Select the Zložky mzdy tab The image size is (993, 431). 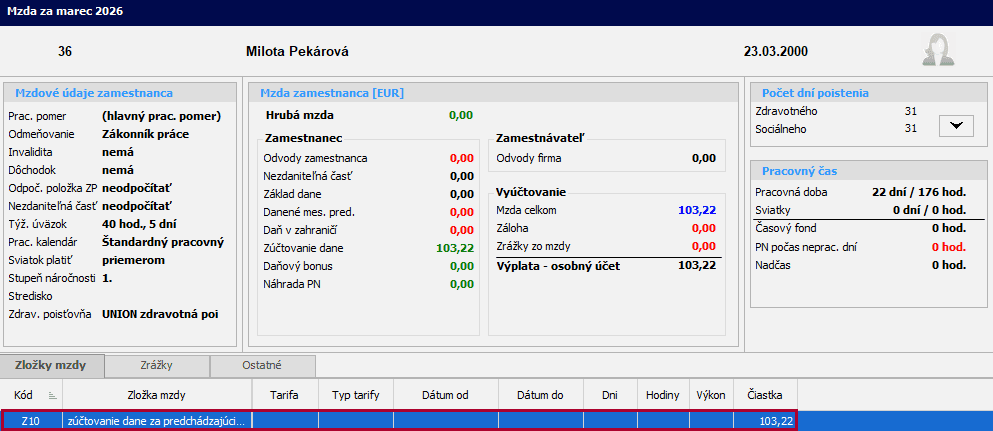(51, 366)
